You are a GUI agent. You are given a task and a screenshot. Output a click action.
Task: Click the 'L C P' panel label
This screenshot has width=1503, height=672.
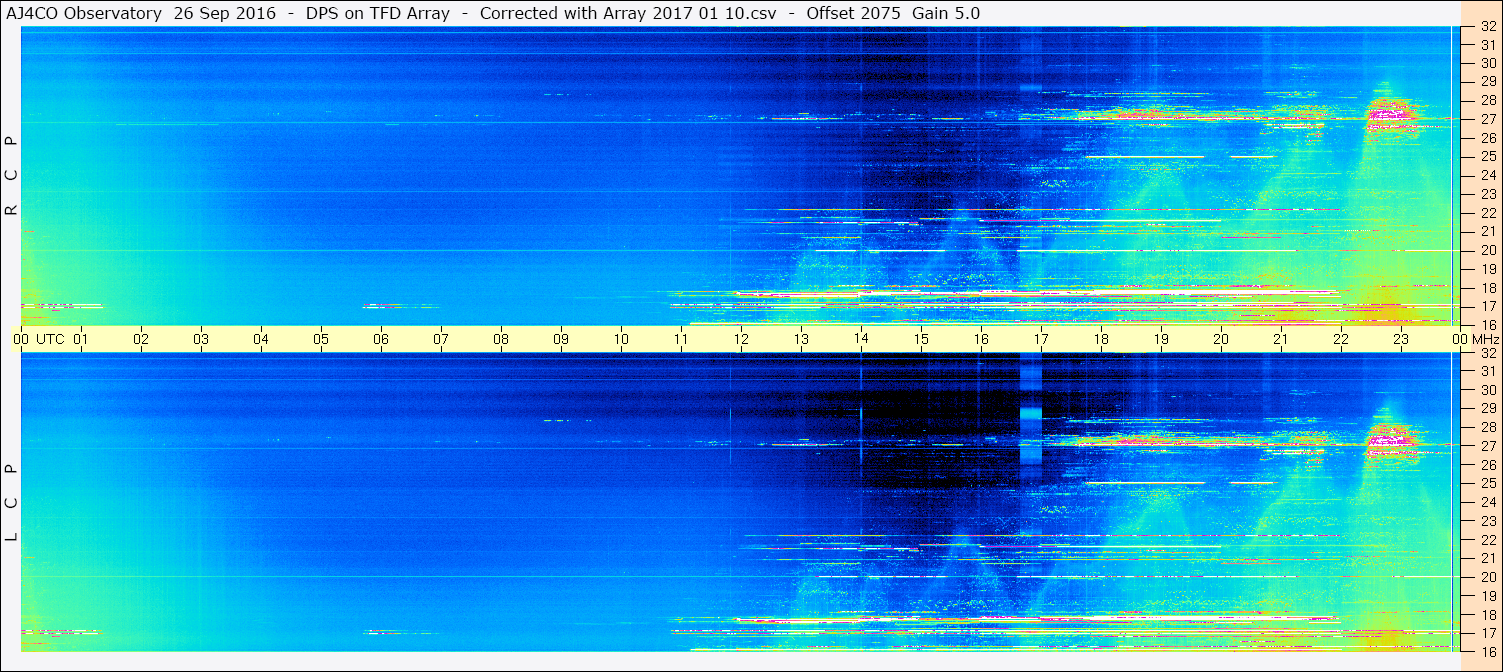[x=11, y=501]
